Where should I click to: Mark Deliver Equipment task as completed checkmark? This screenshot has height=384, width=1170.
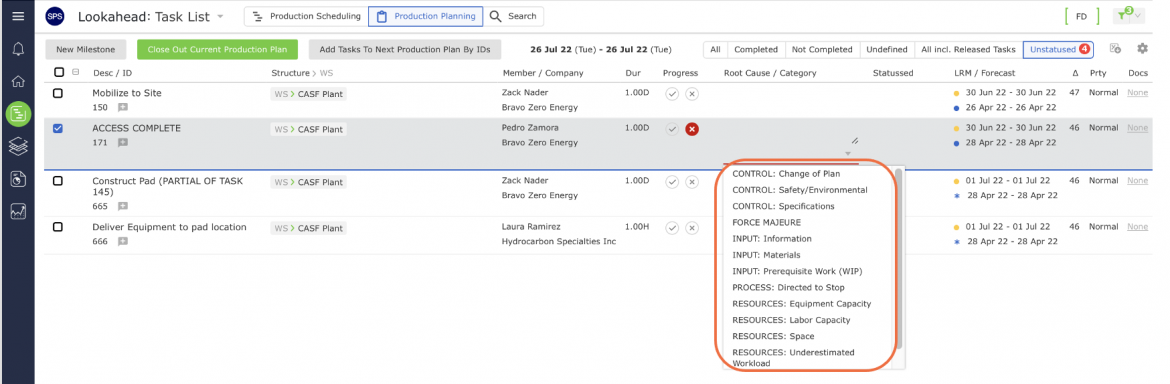pyautogui.click(x=672, y=227)
